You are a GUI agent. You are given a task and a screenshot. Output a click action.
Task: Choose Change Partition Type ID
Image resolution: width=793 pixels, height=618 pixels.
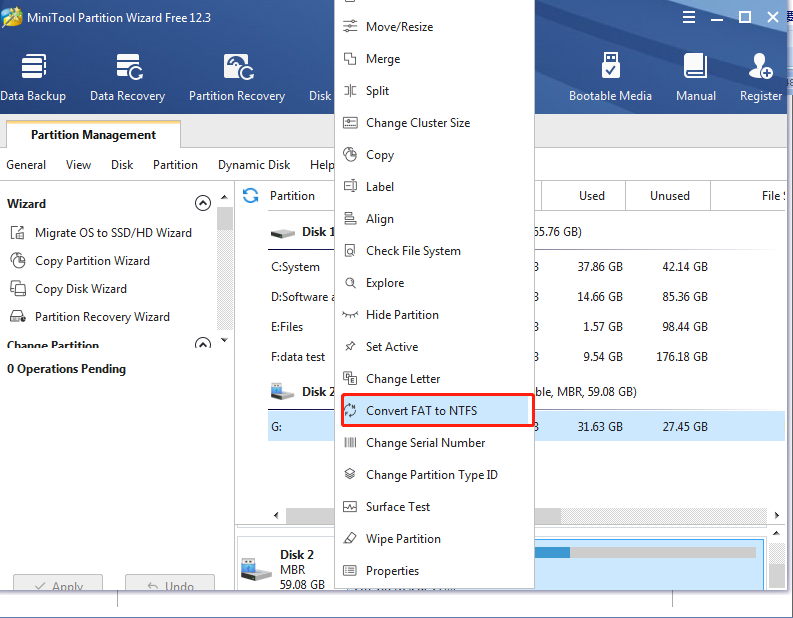[x=434, y=474]
